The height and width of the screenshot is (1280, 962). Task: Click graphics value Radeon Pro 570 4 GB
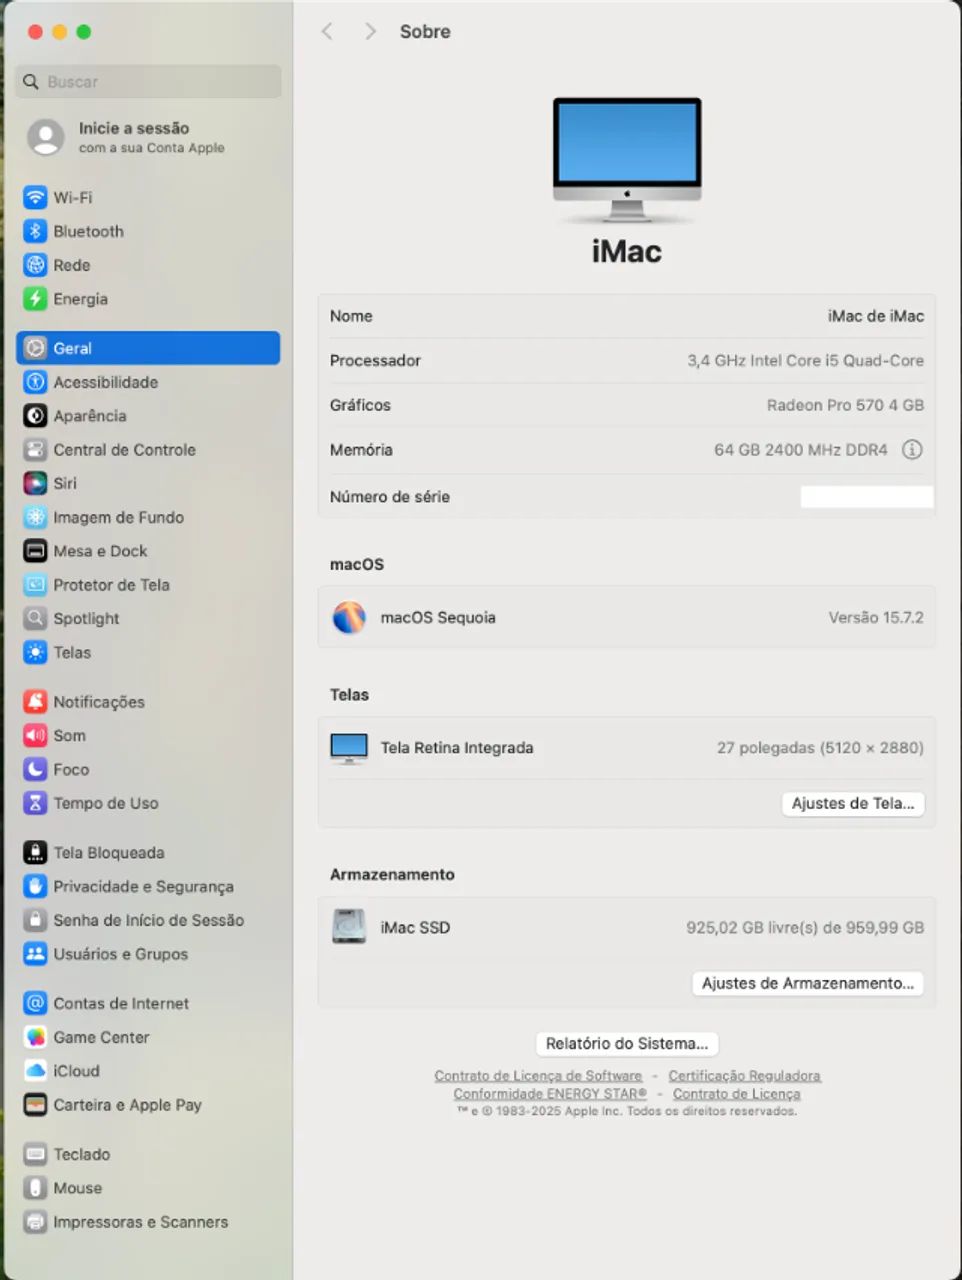[845, 406]
